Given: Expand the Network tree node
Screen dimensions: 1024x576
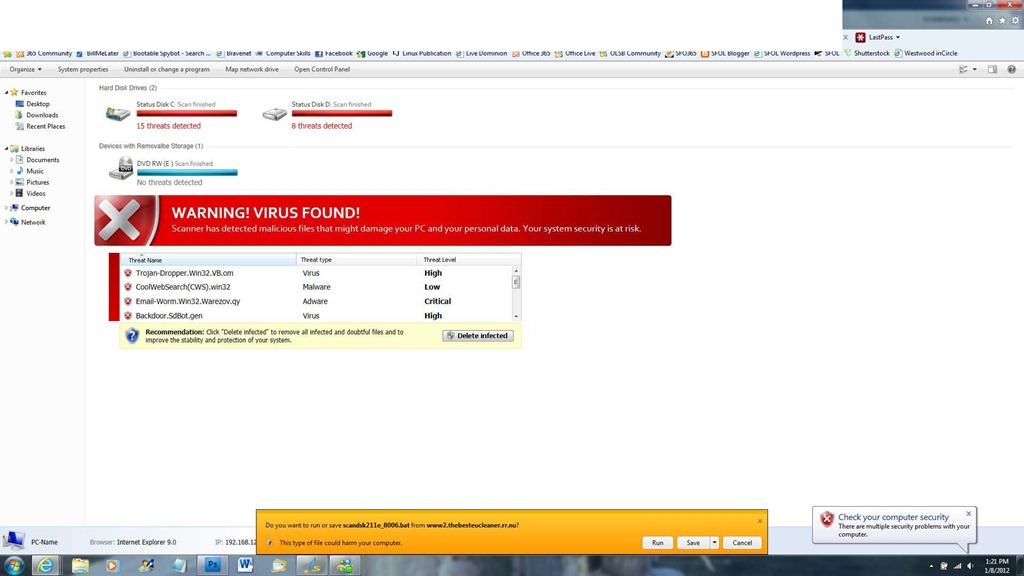Looking at the screenshot, I should 7,222.
